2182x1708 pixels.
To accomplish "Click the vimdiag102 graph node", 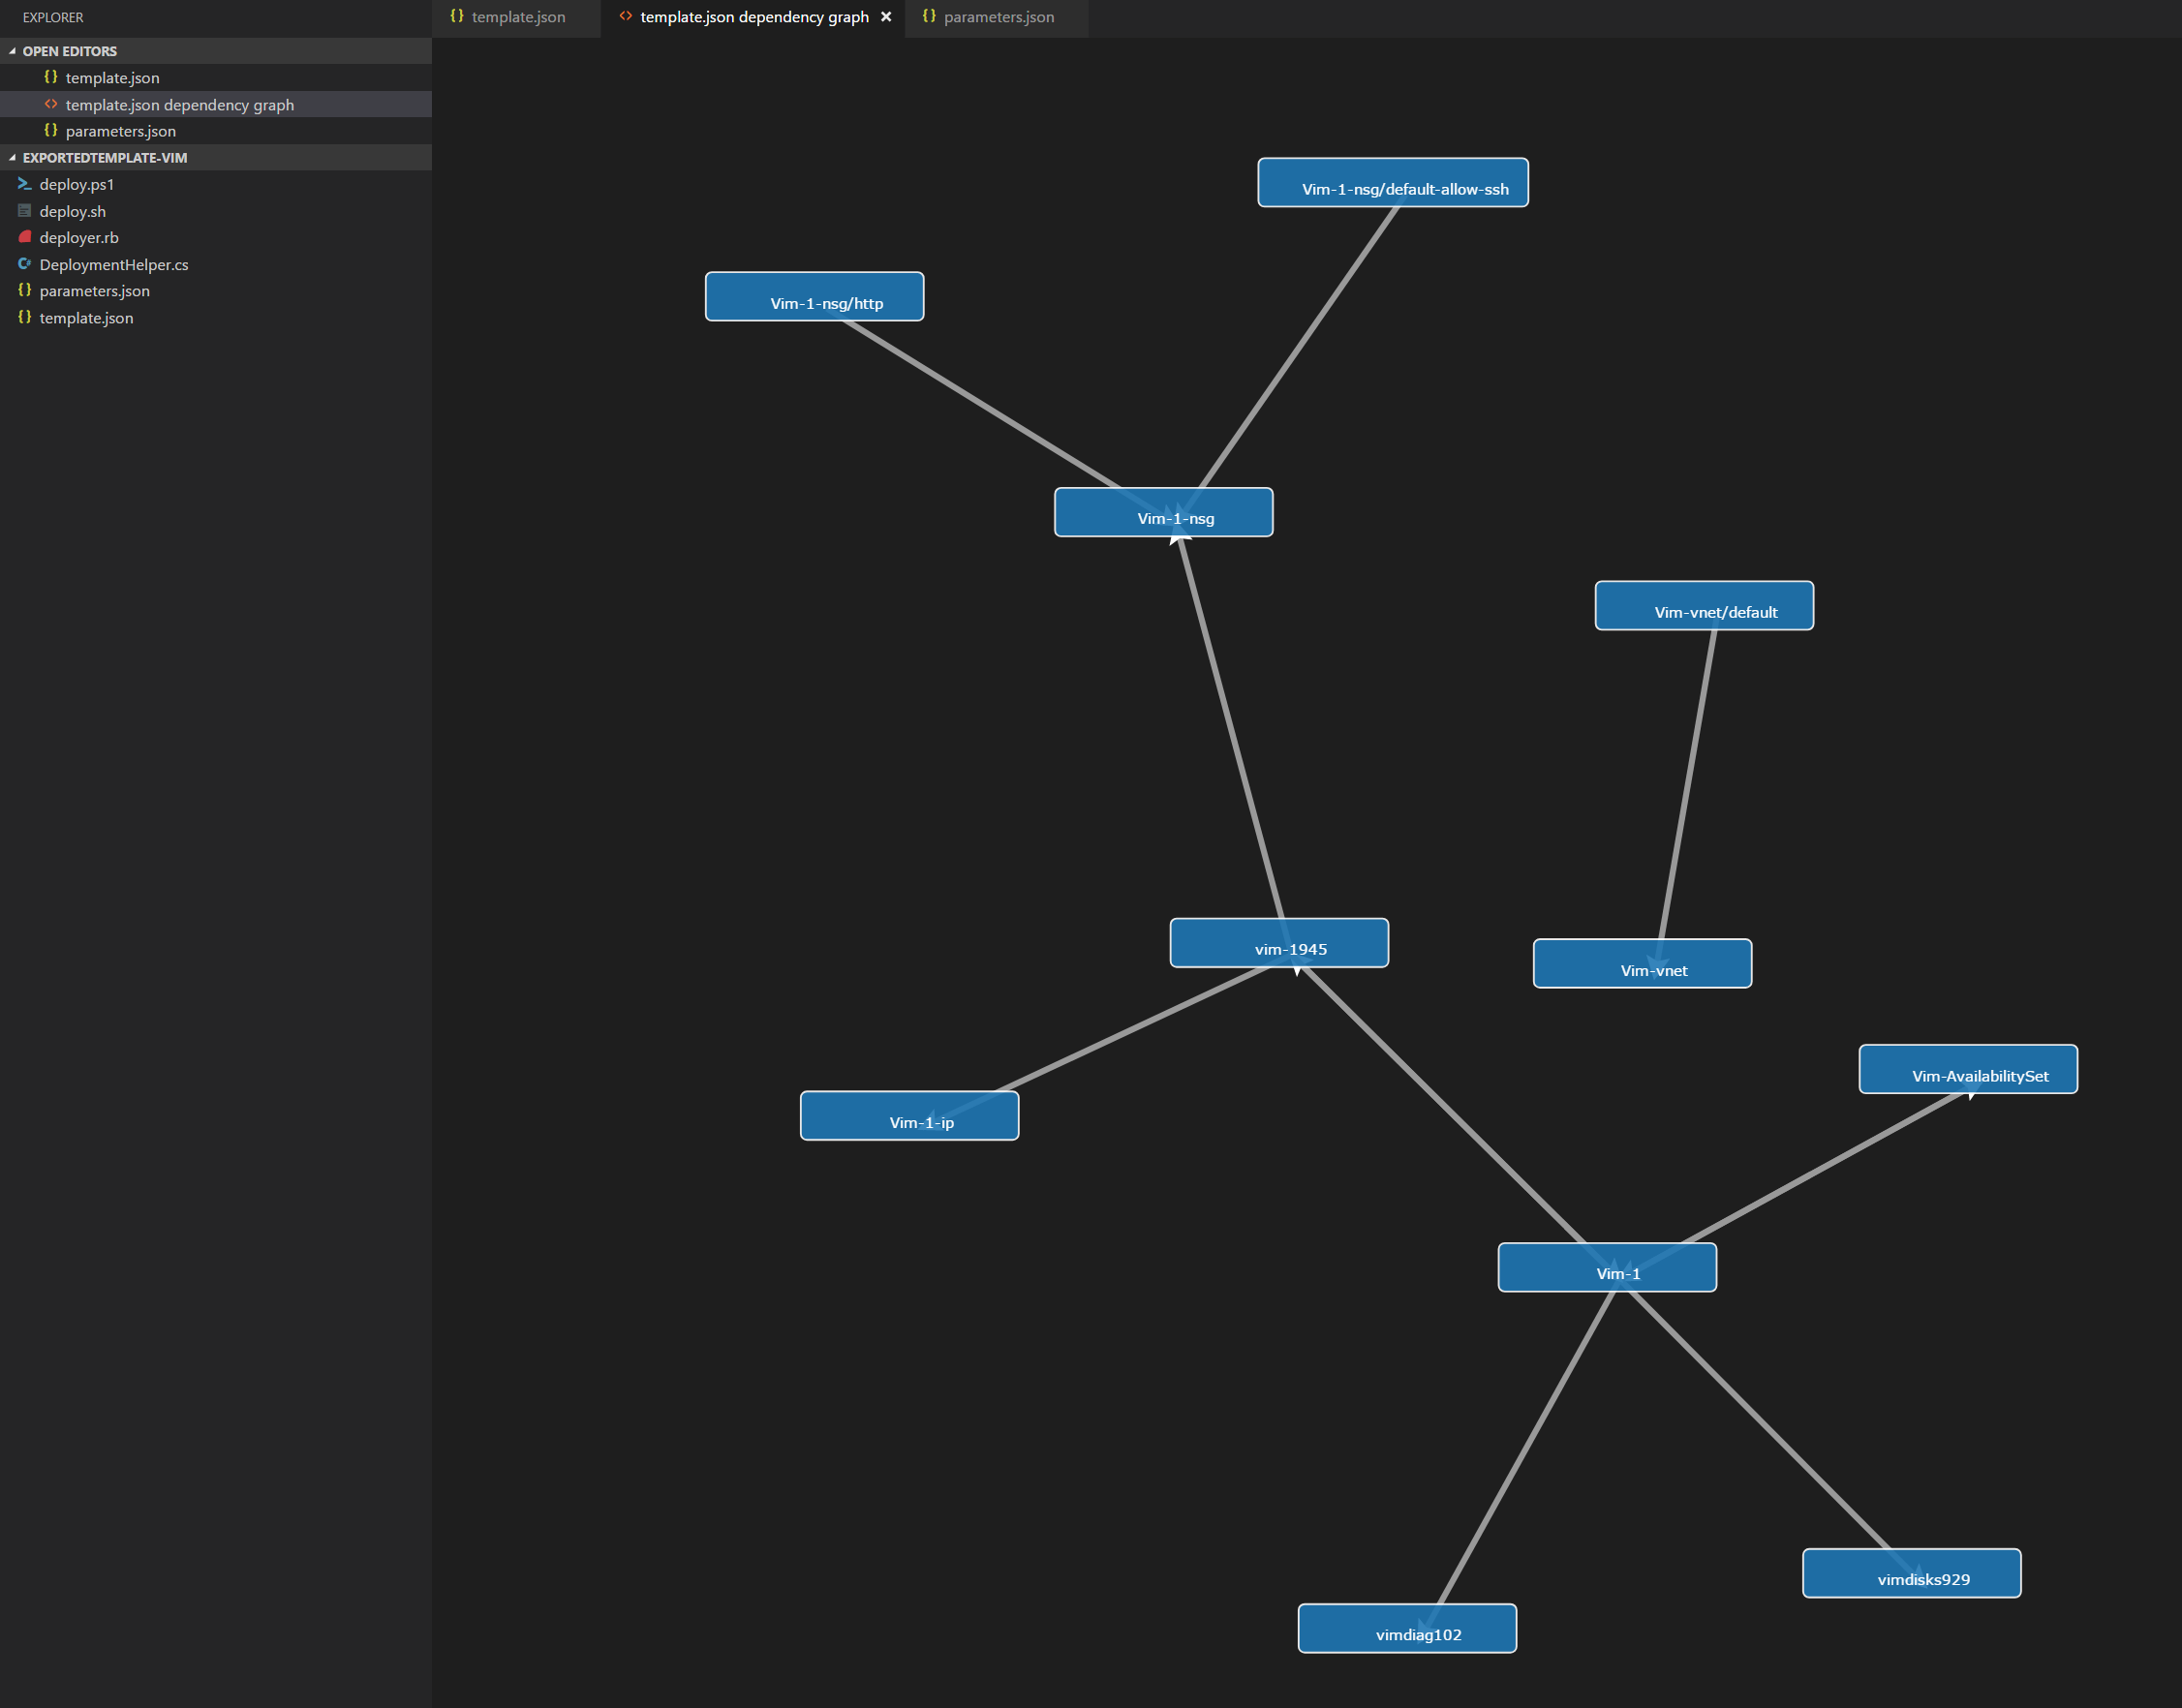I will tap(1407, 1628).
